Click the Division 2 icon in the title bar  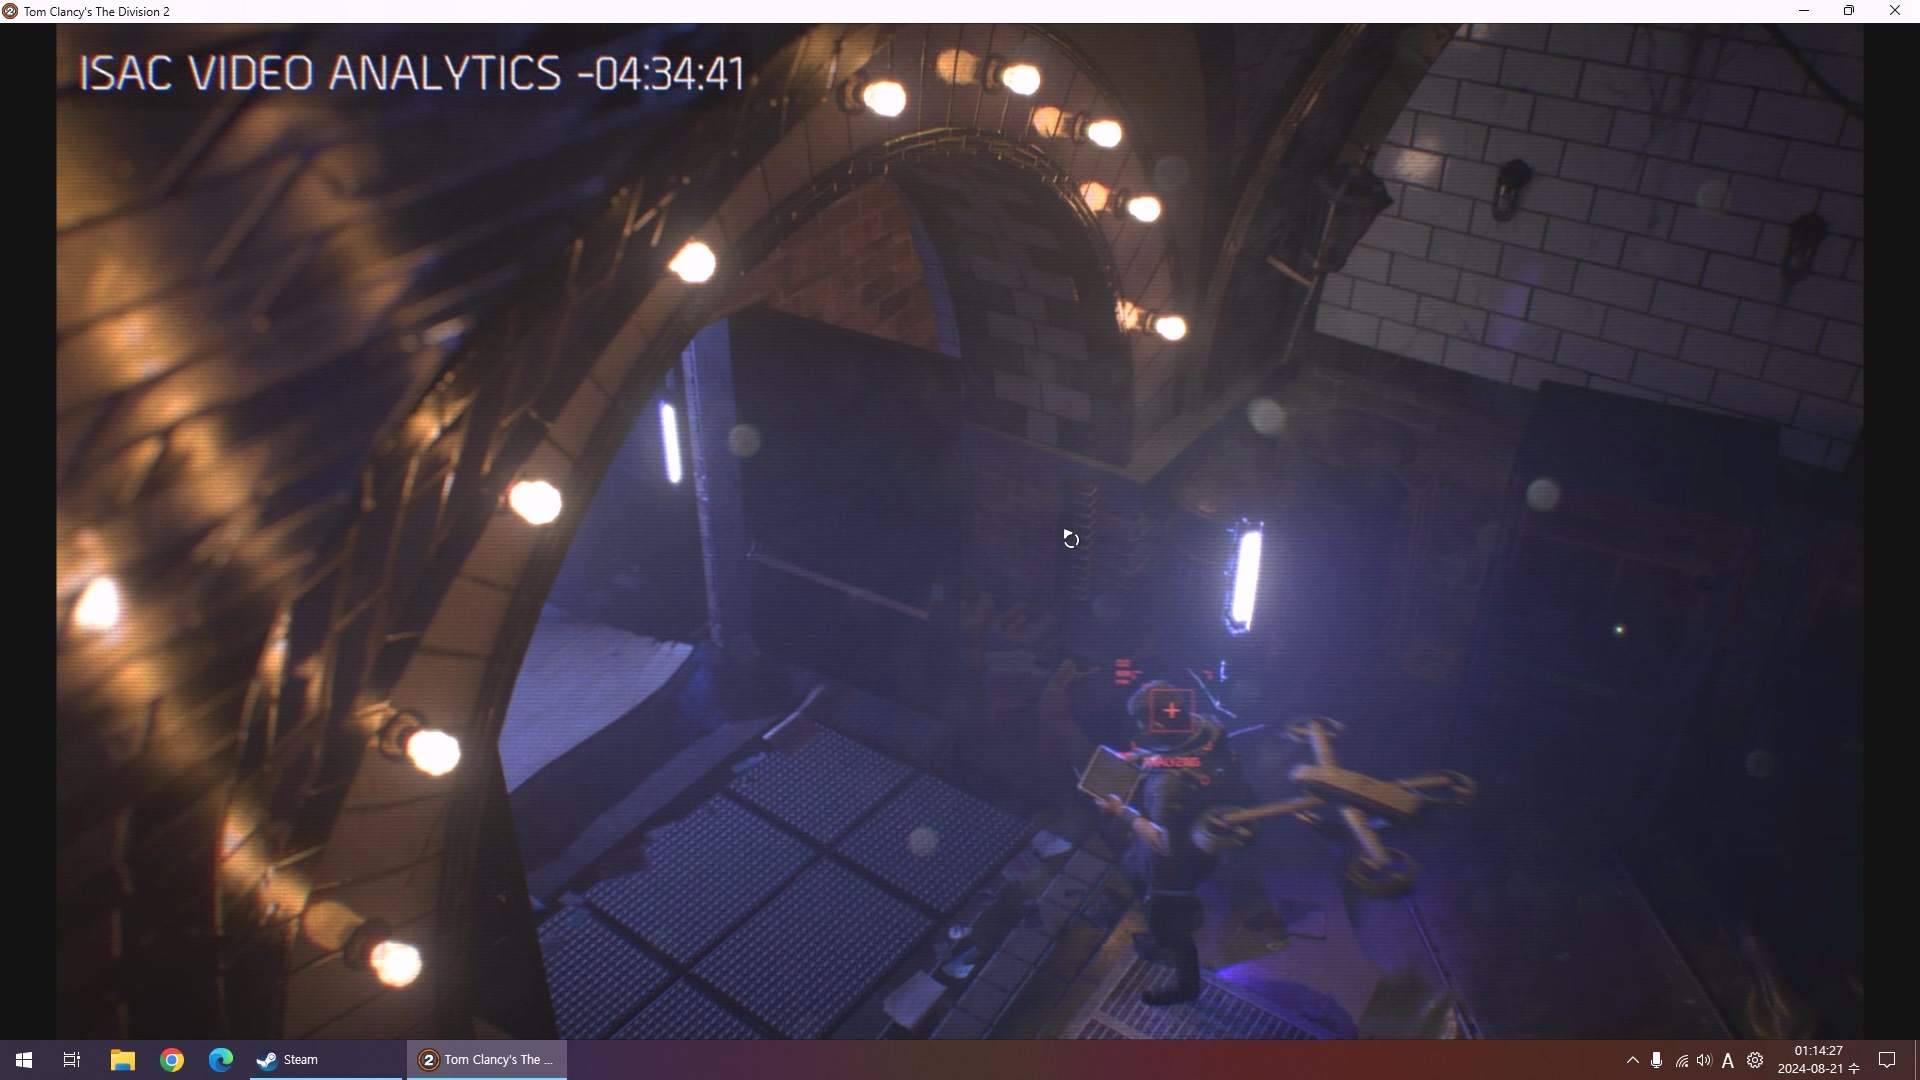point(10,11)
